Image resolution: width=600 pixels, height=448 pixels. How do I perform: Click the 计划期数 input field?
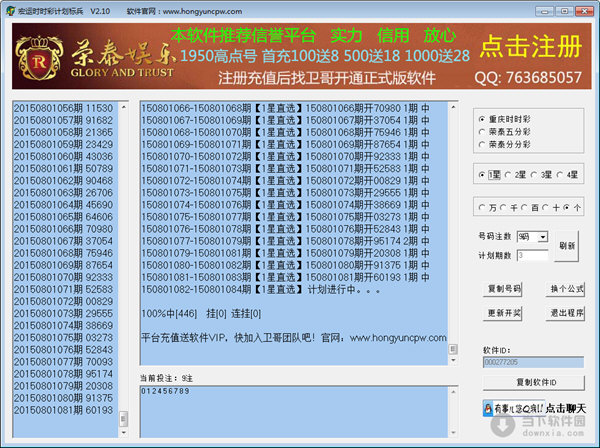pos(532,256)
